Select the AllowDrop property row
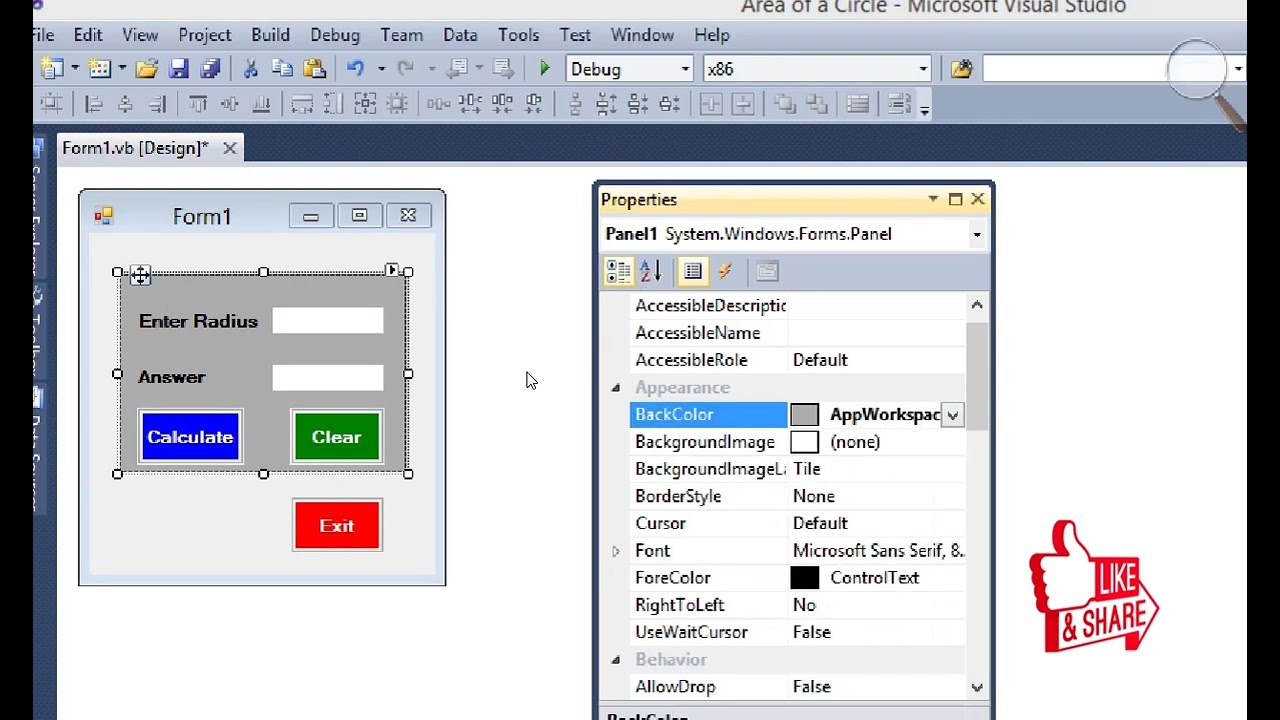The width and height of the screenshot is (1280, 720). tap(798, 687)
